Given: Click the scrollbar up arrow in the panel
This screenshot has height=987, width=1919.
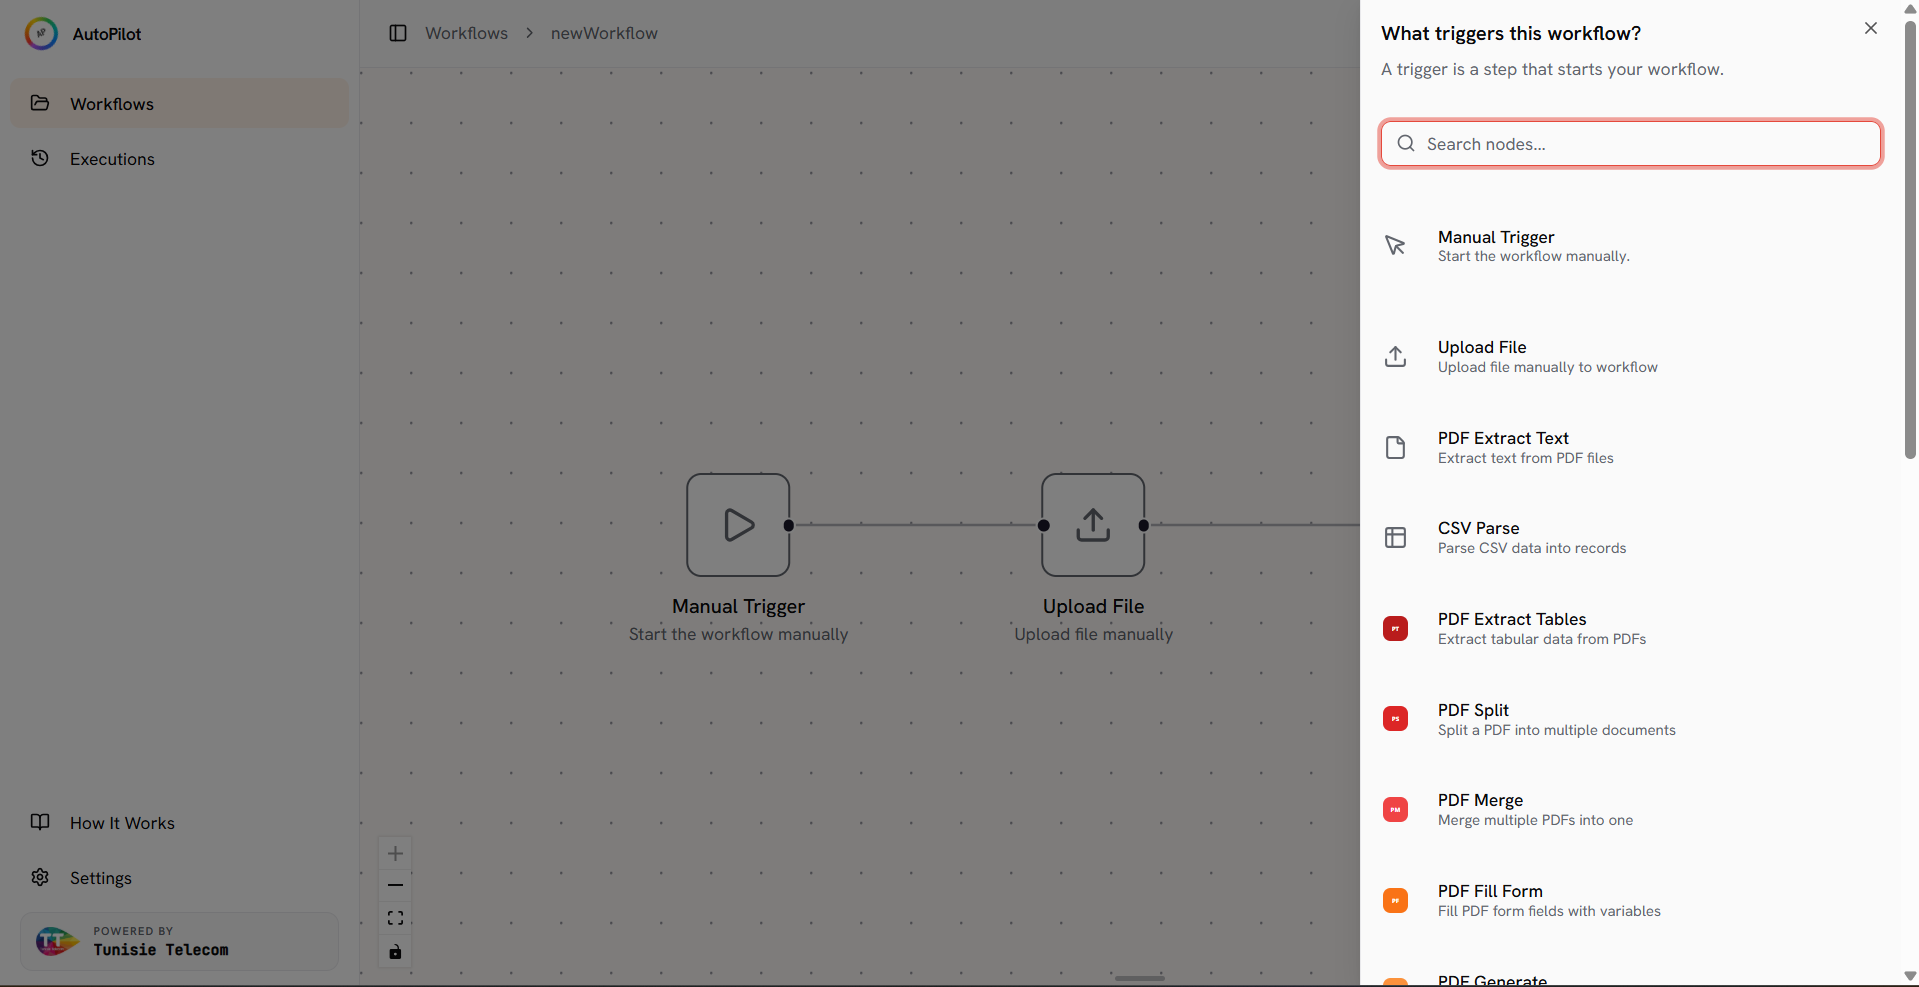Looking at the screenshot, I should tap(1910, 8).
